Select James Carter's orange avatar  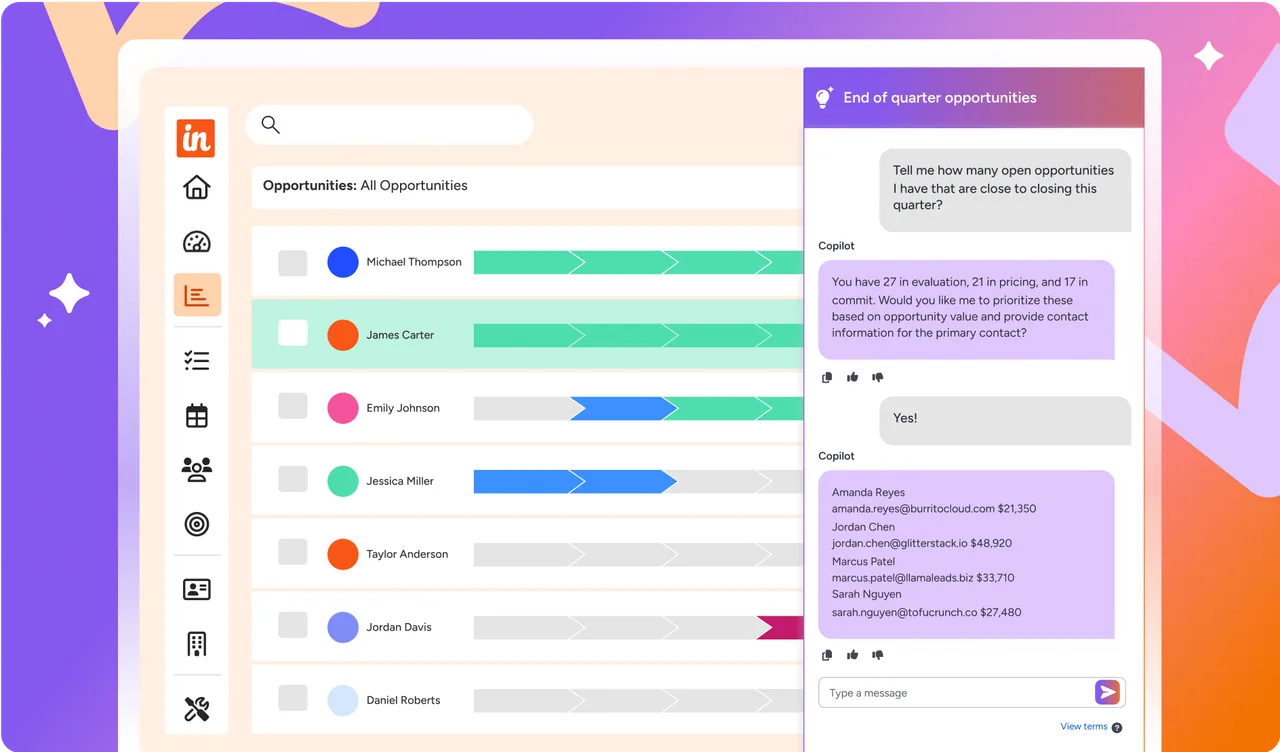click(343, 335)
